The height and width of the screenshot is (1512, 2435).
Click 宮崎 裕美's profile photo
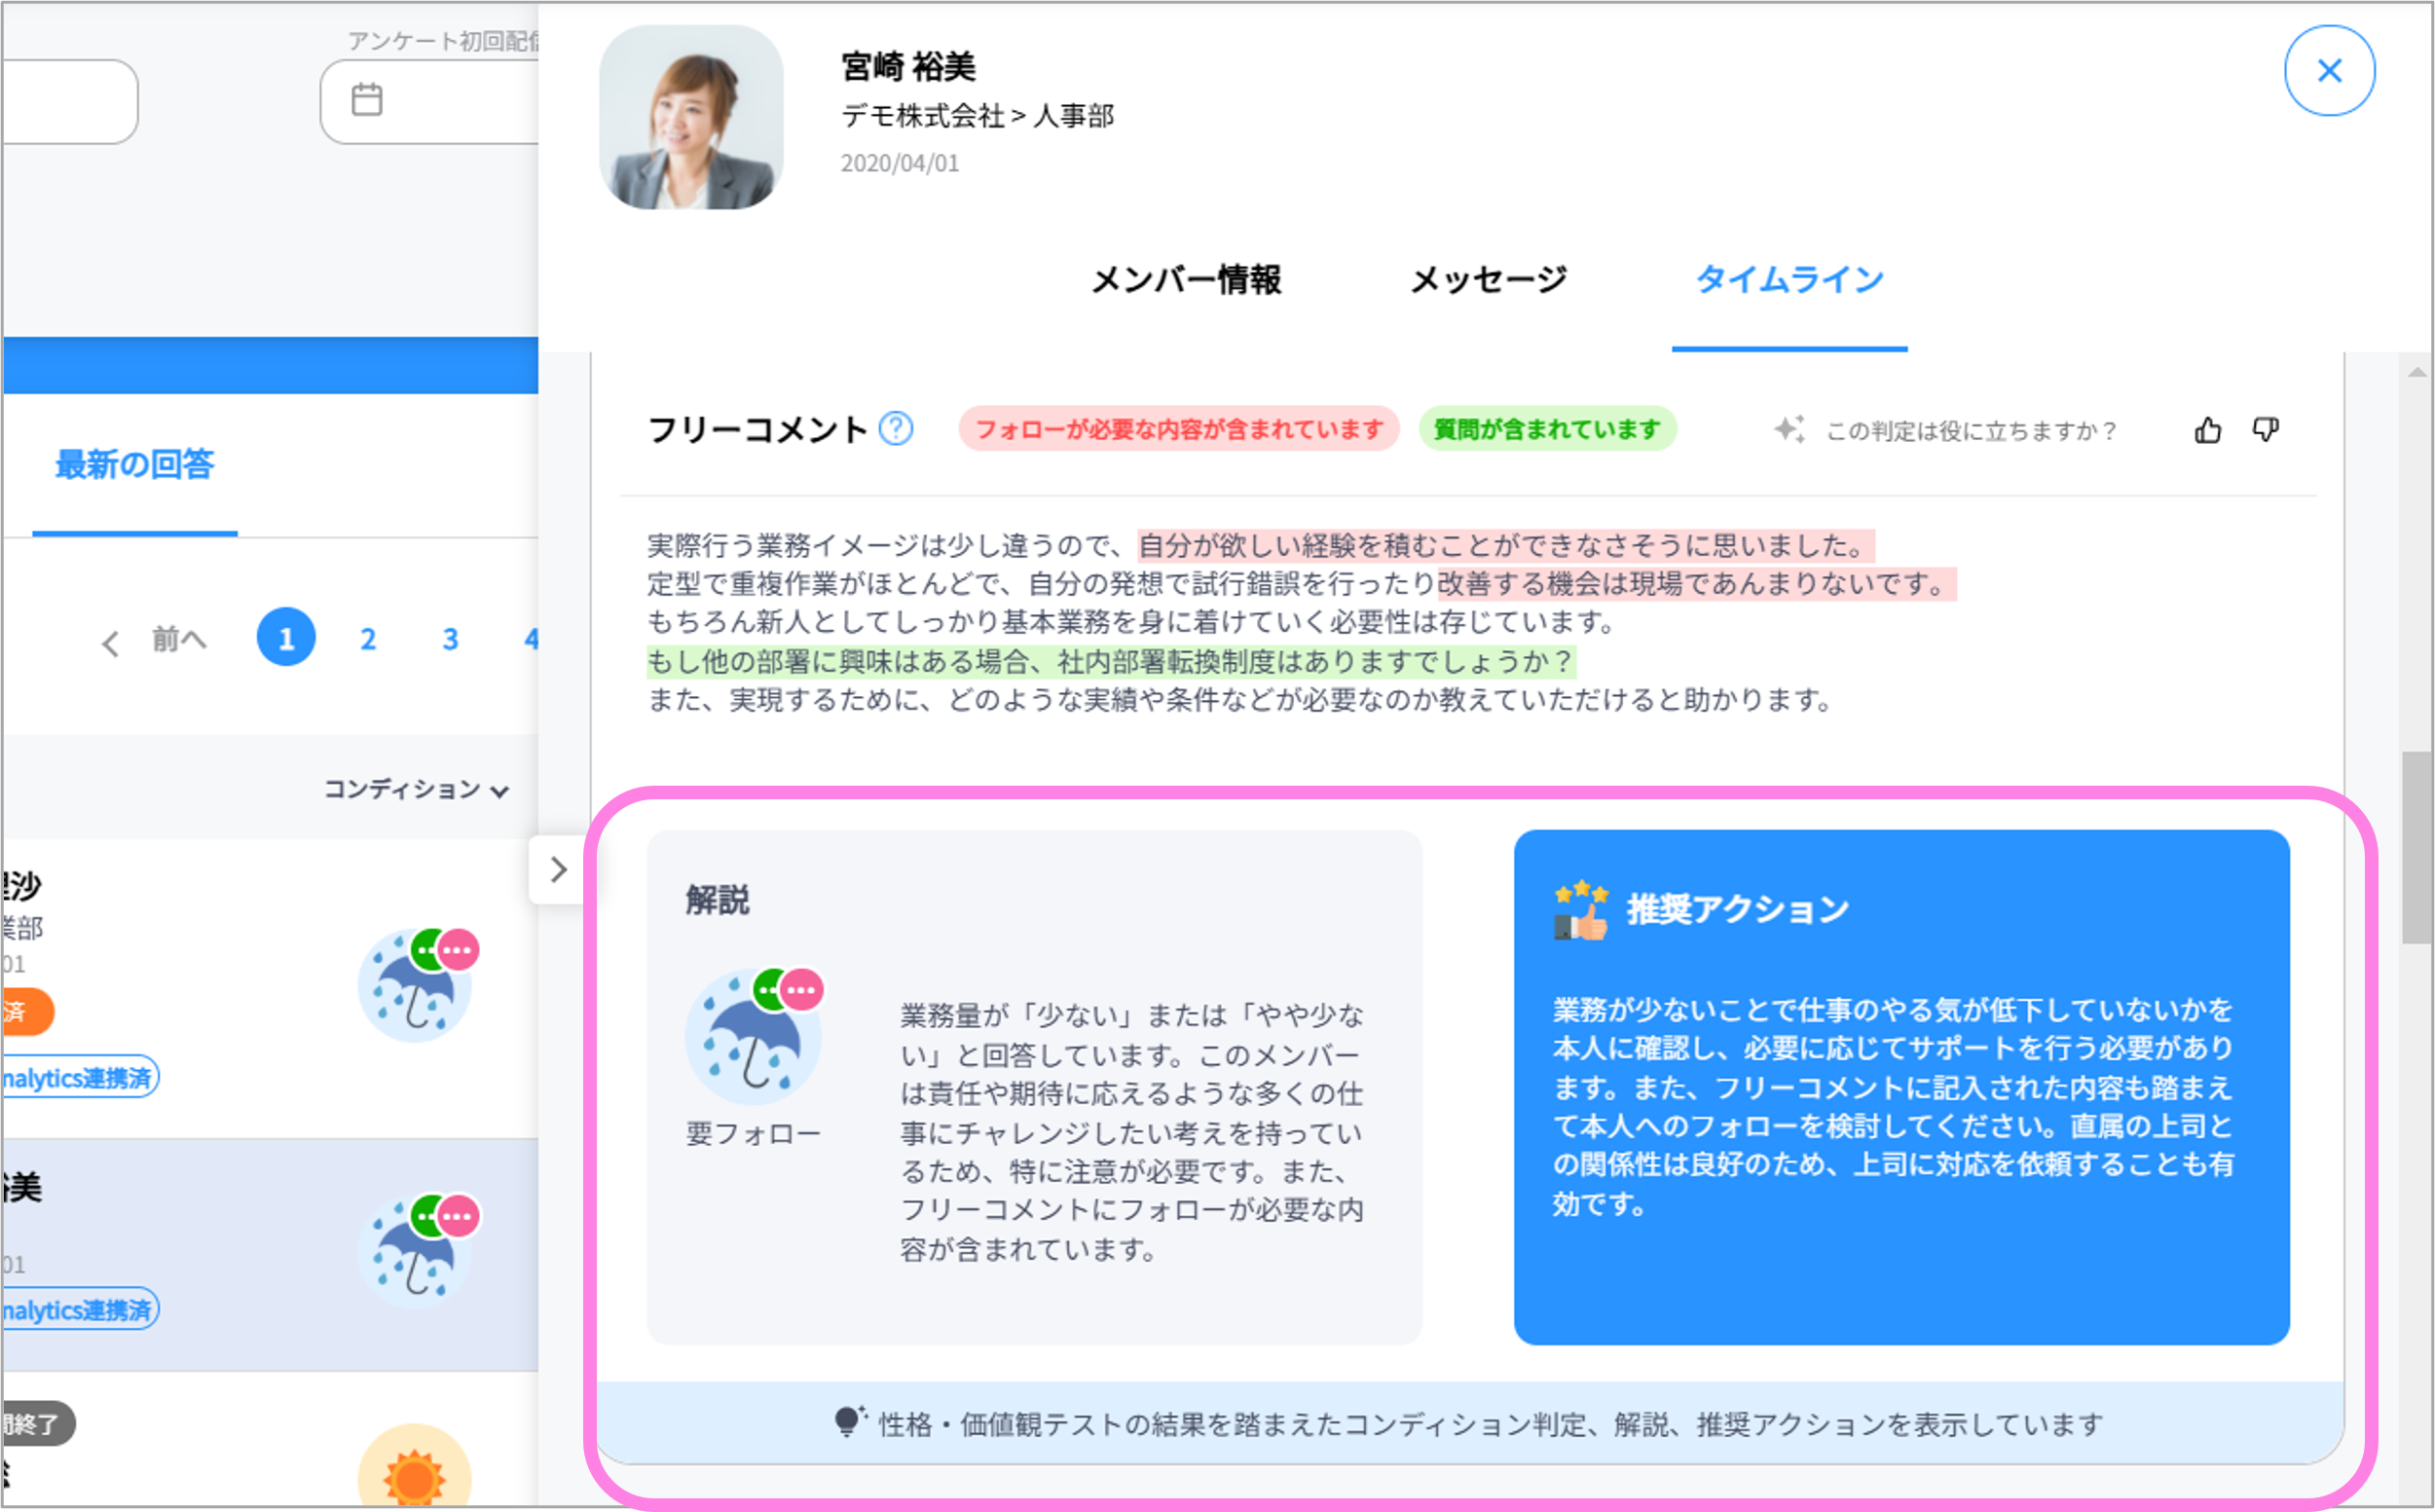691,117
